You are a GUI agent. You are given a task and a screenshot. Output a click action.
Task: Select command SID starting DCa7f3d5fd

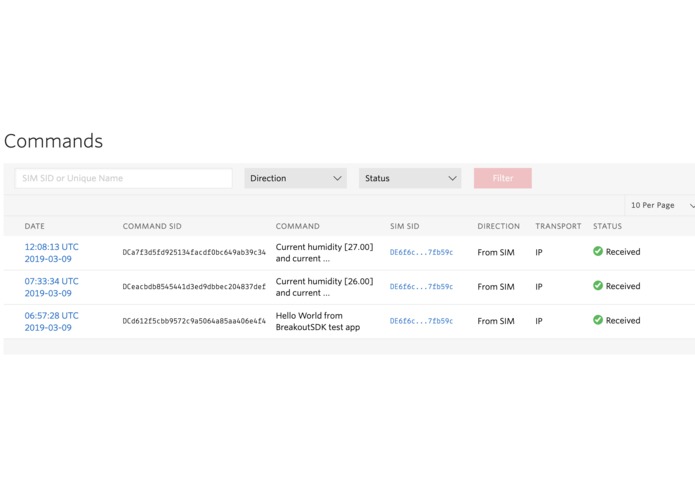coord(194,252)
